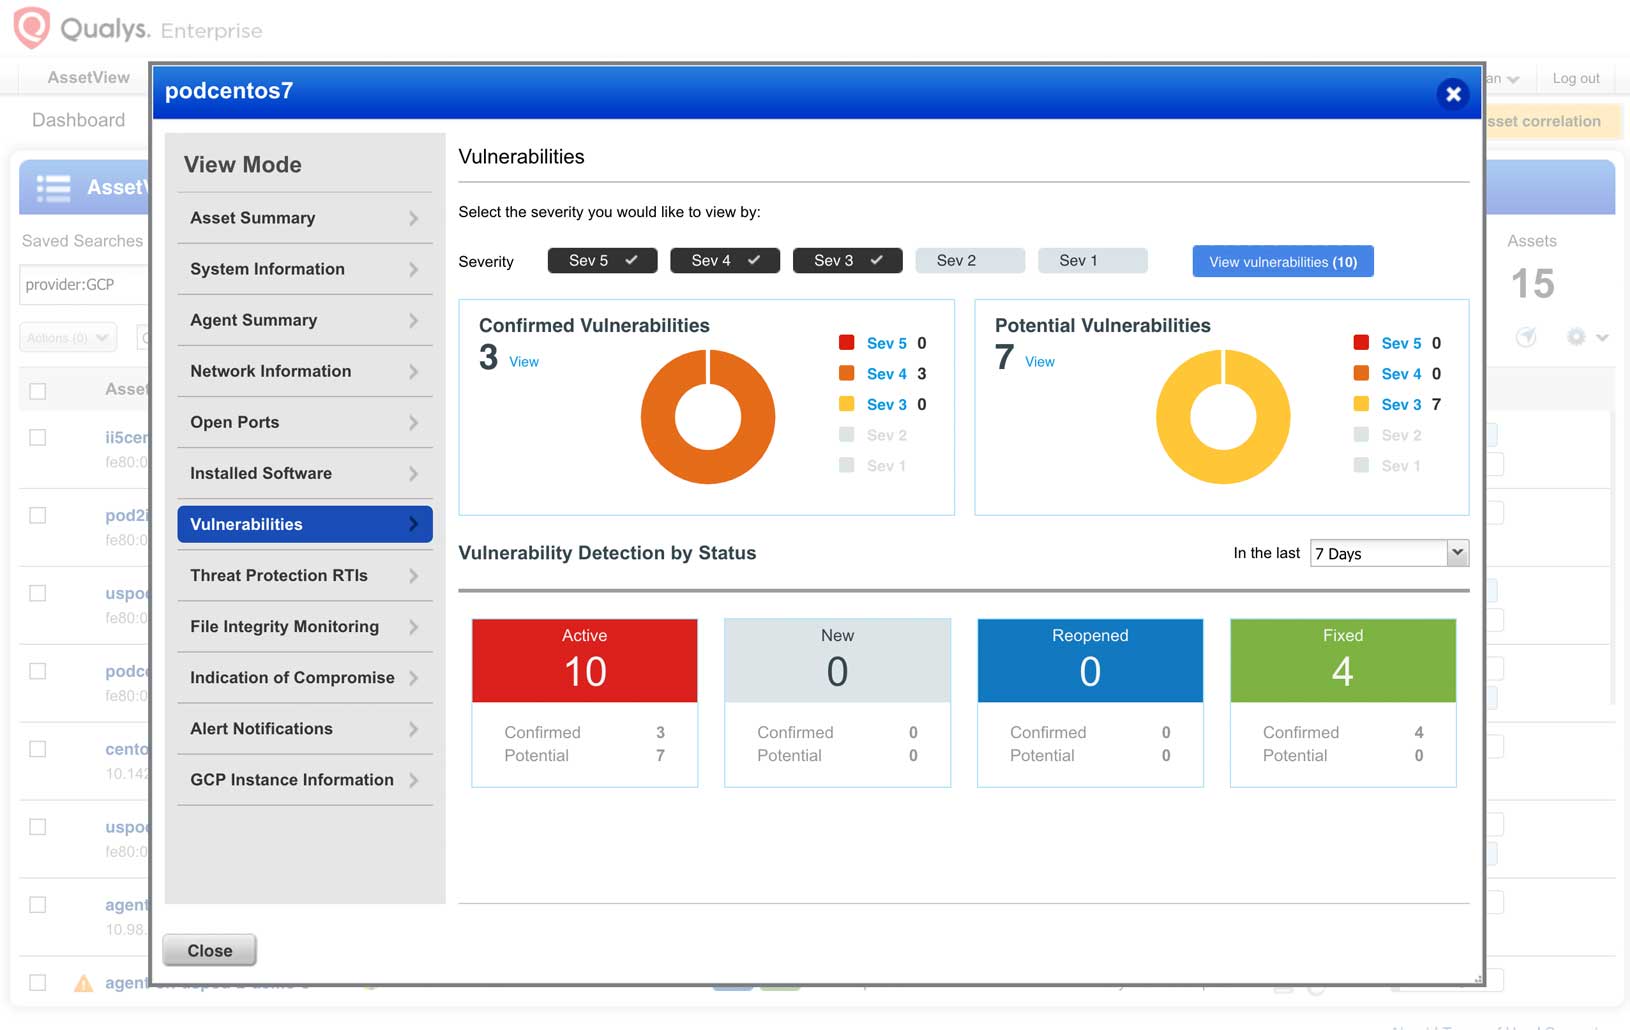Click the View vulnerabilities (10) button

(x=1283, y=261)
